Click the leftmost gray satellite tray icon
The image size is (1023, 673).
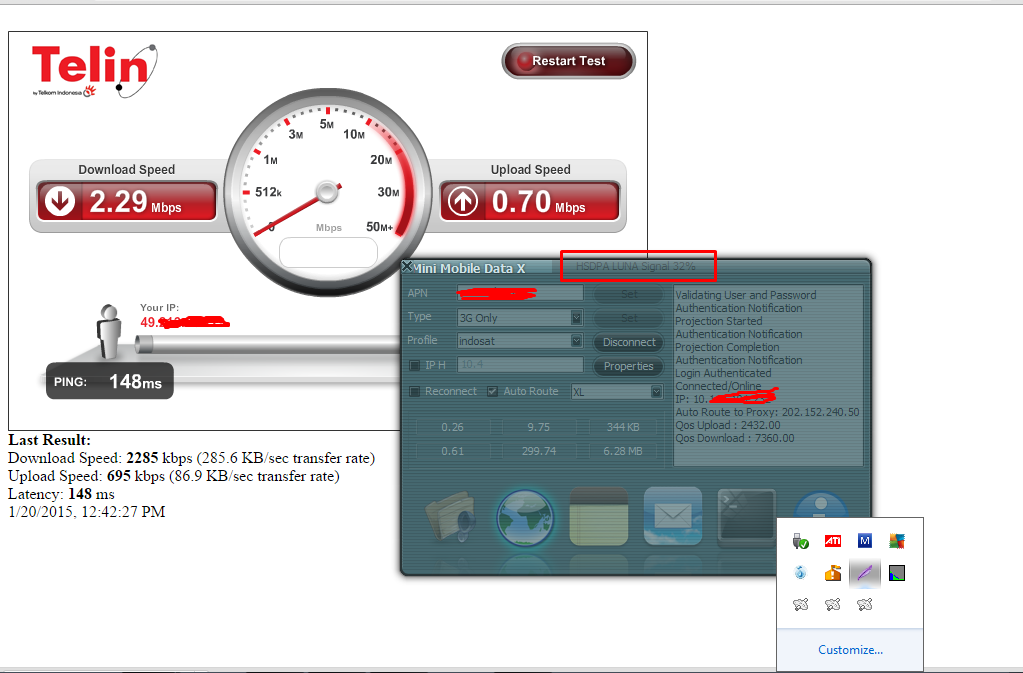tap(801, 605)
